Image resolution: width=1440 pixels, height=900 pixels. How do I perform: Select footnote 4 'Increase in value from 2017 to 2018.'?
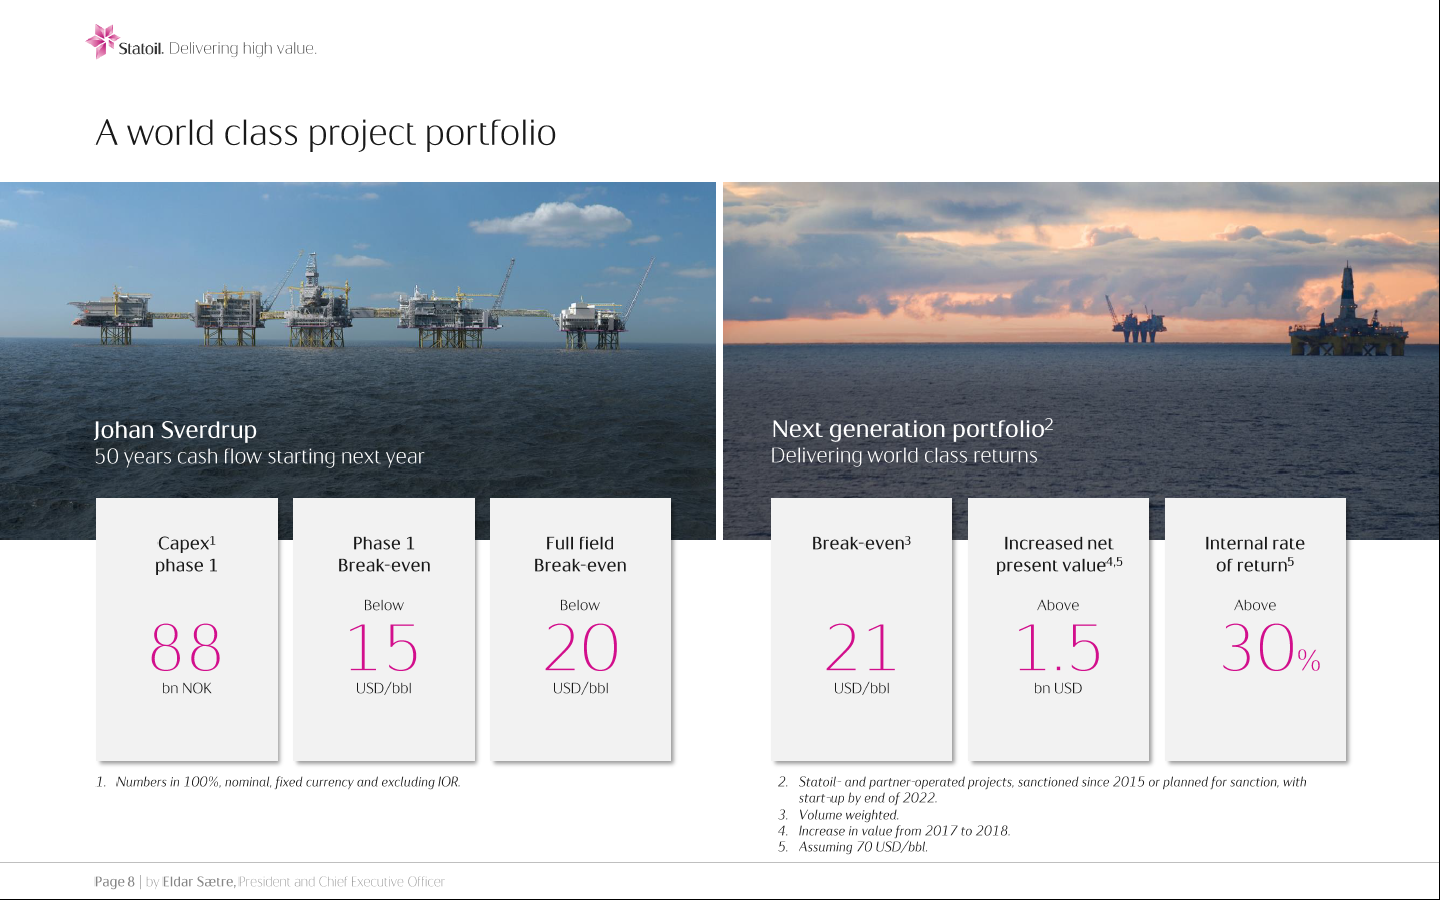pos(894,831)
